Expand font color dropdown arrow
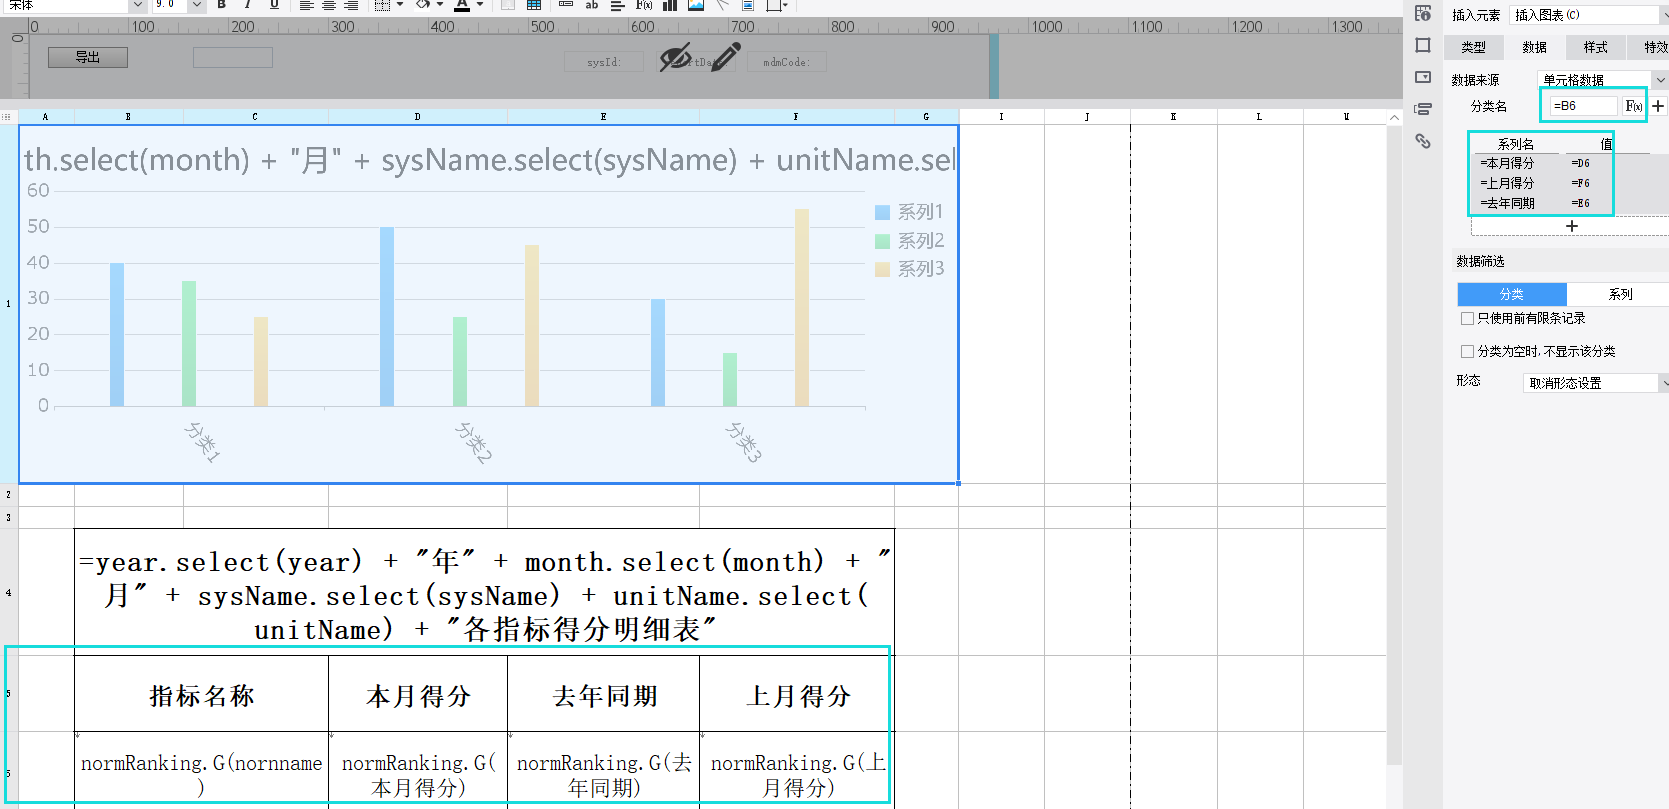 [480, 5]
